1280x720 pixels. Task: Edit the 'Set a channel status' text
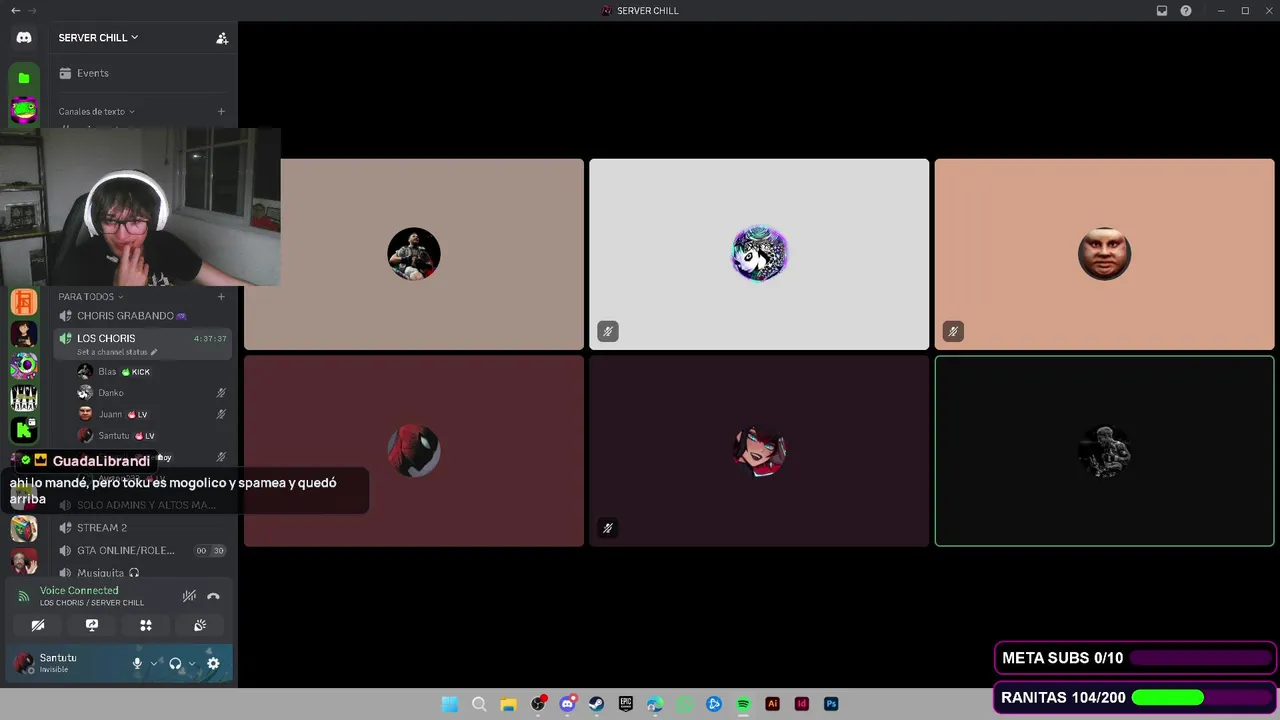point(117,352)
